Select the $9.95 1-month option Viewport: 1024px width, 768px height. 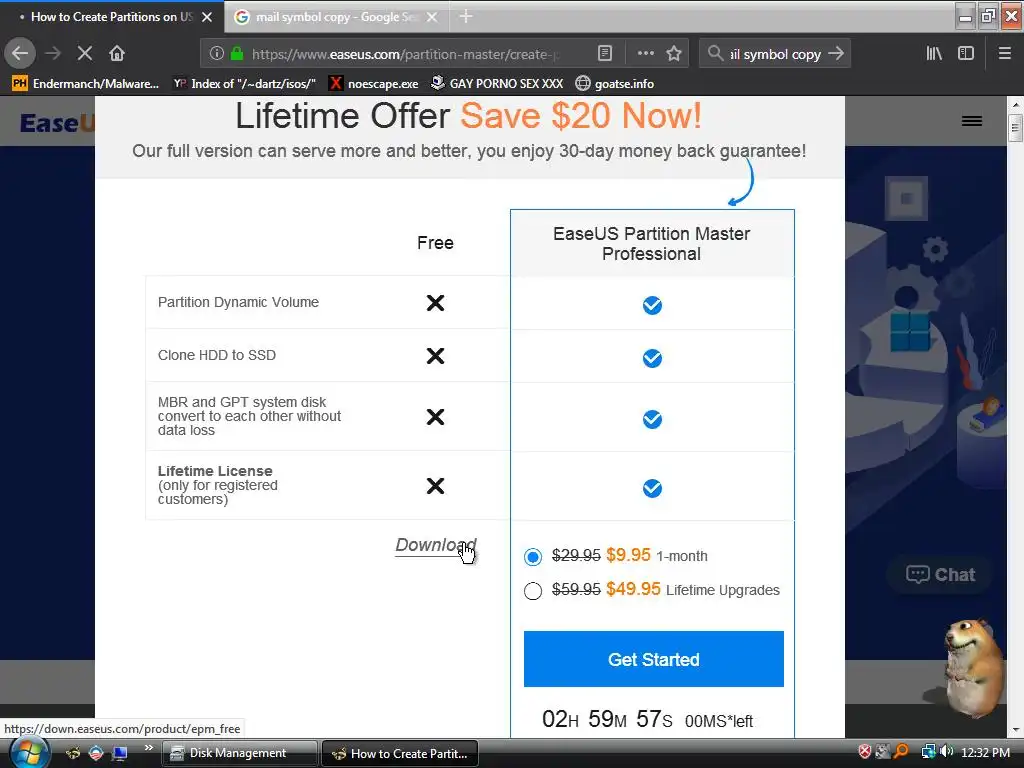533,556
